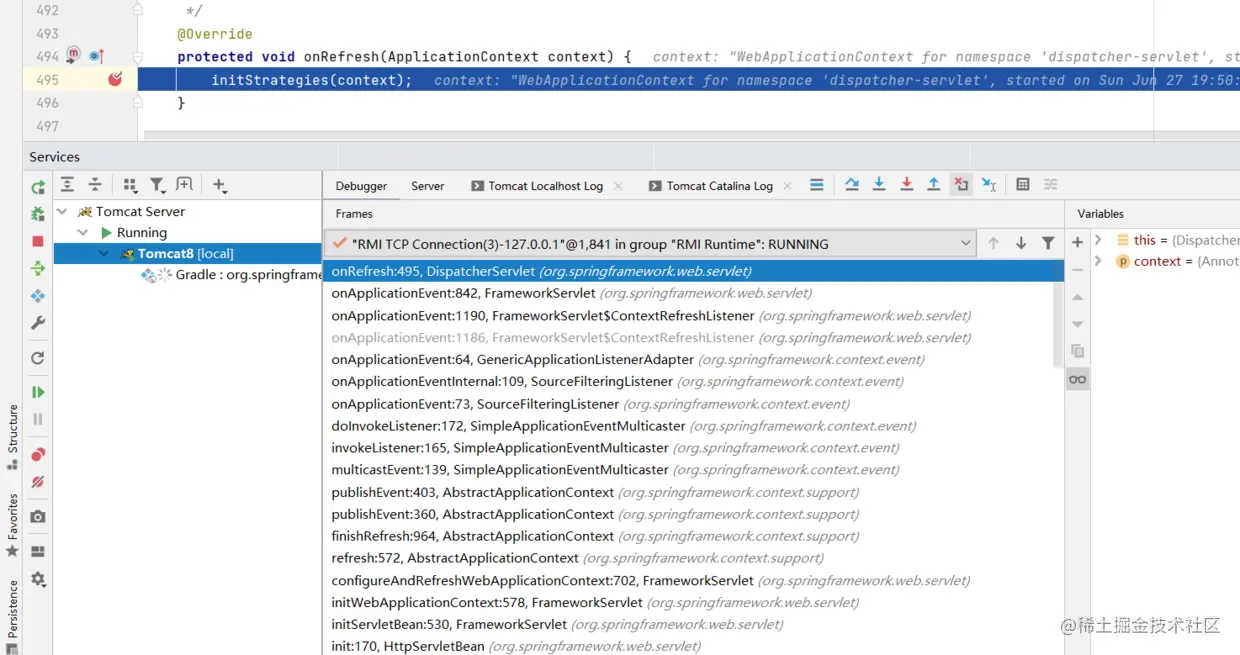
Task: Toggle Mute Breakpoints icon
Action: (x=38, y=481)
